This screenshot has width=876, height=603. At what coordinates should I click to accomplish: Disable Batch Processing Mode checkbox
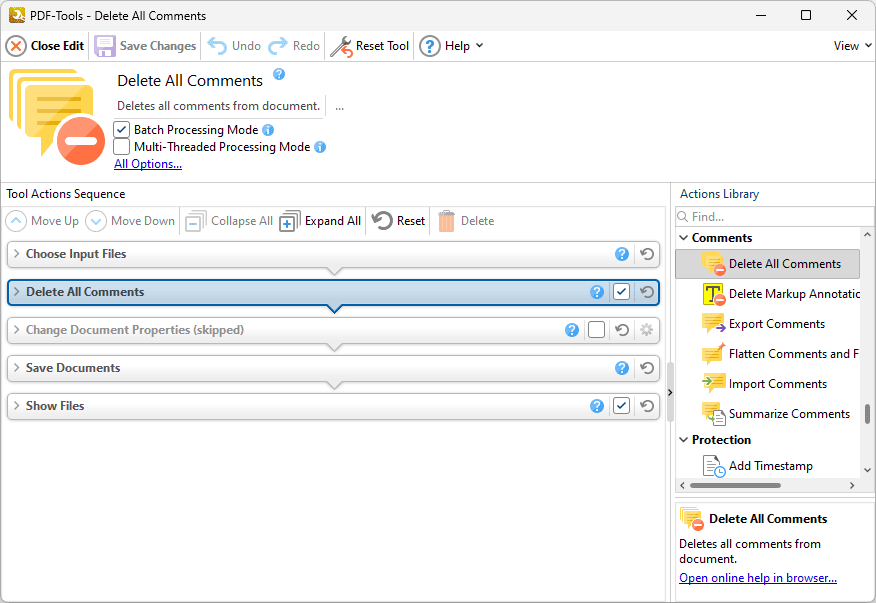(122, 130)
